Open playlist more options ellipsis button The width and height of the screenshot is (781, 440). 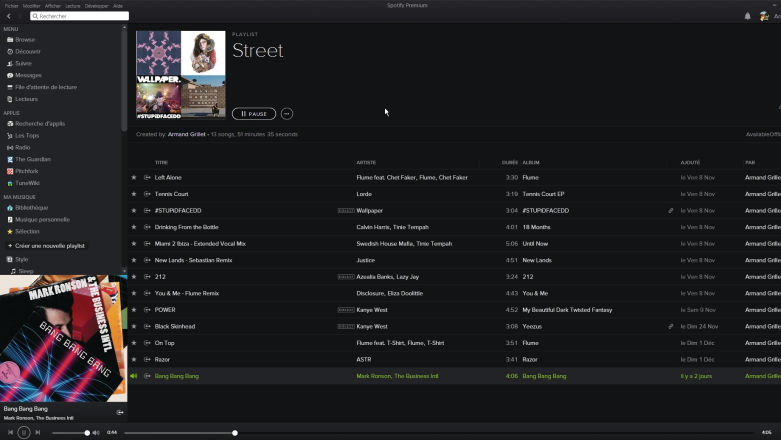(x=287, y=114)
